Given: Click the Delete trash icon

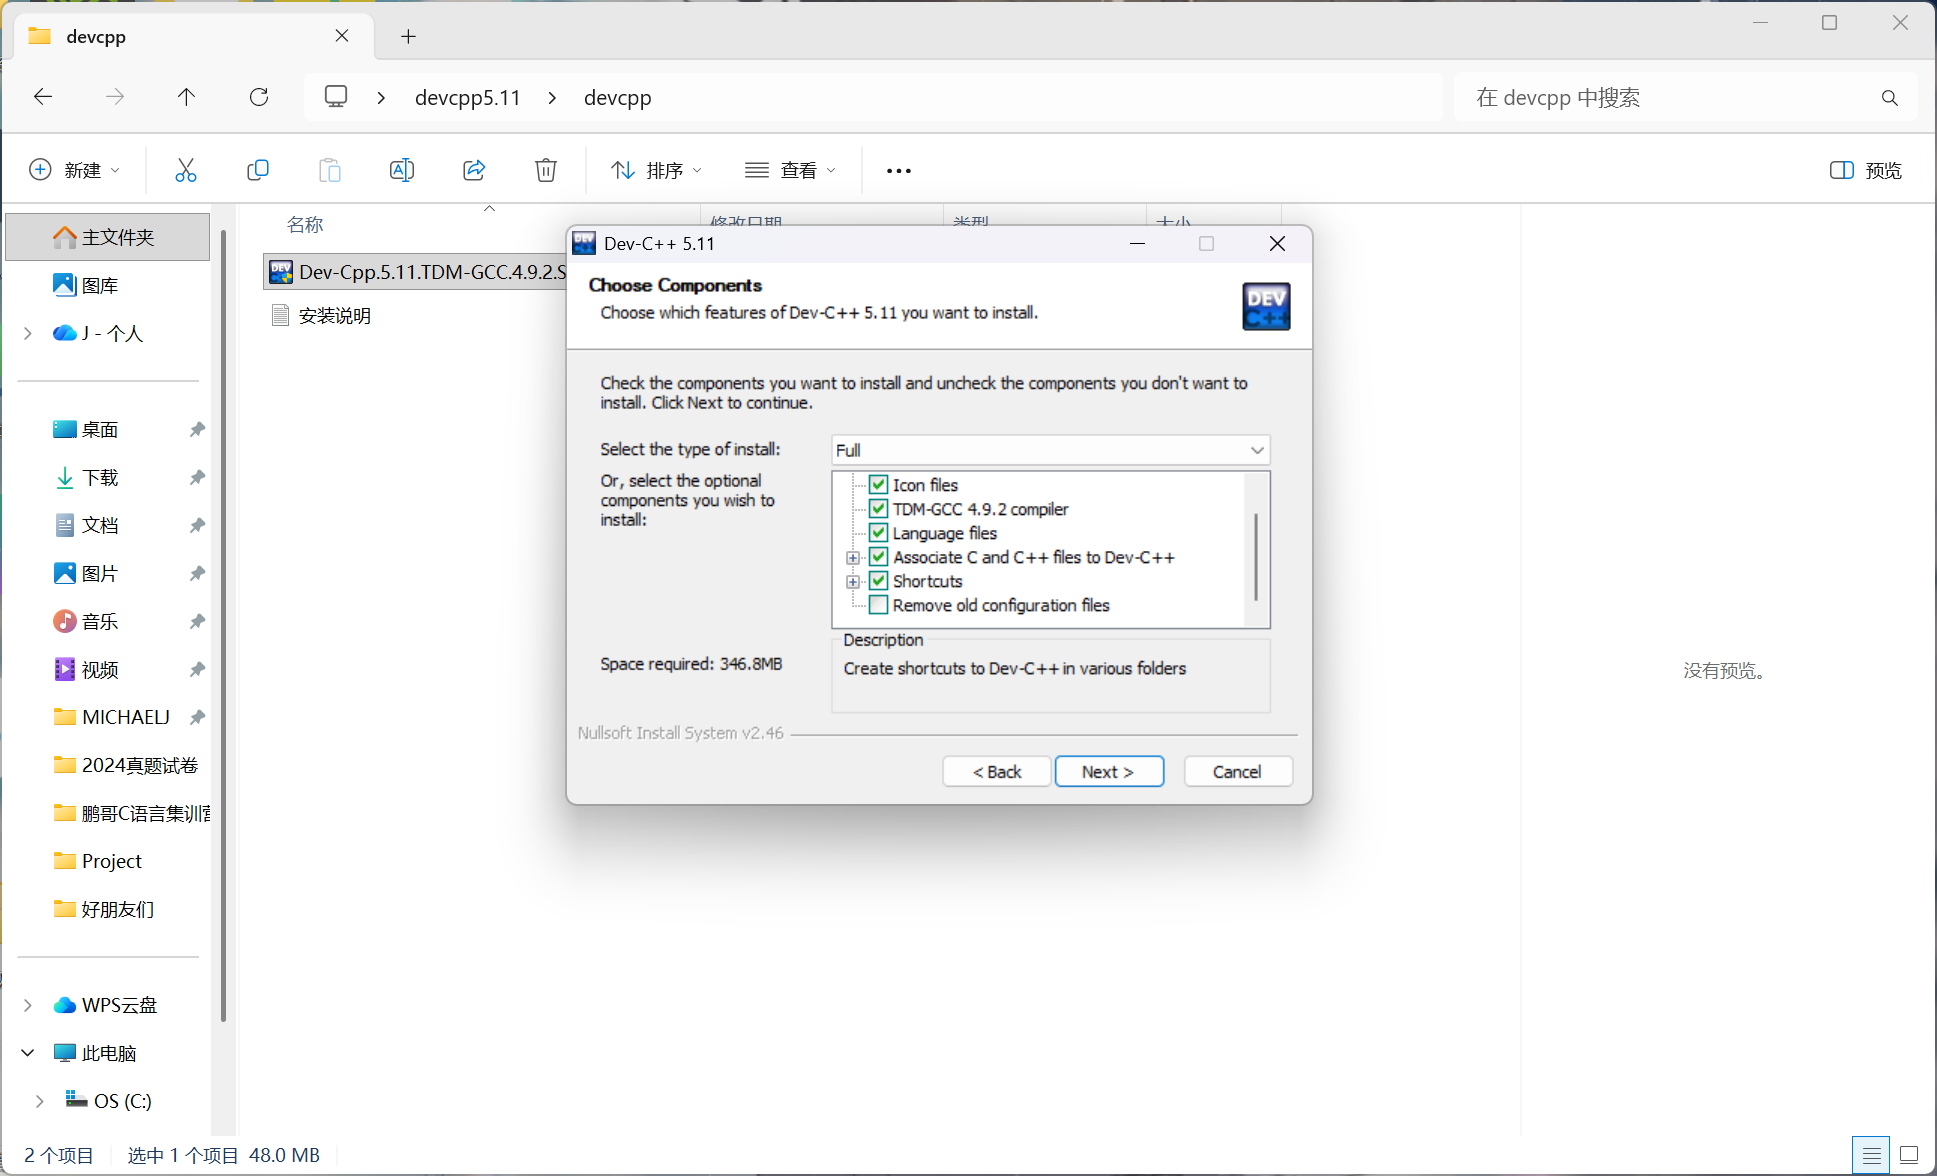Looking at the screenshot, I should click(546, 170).
